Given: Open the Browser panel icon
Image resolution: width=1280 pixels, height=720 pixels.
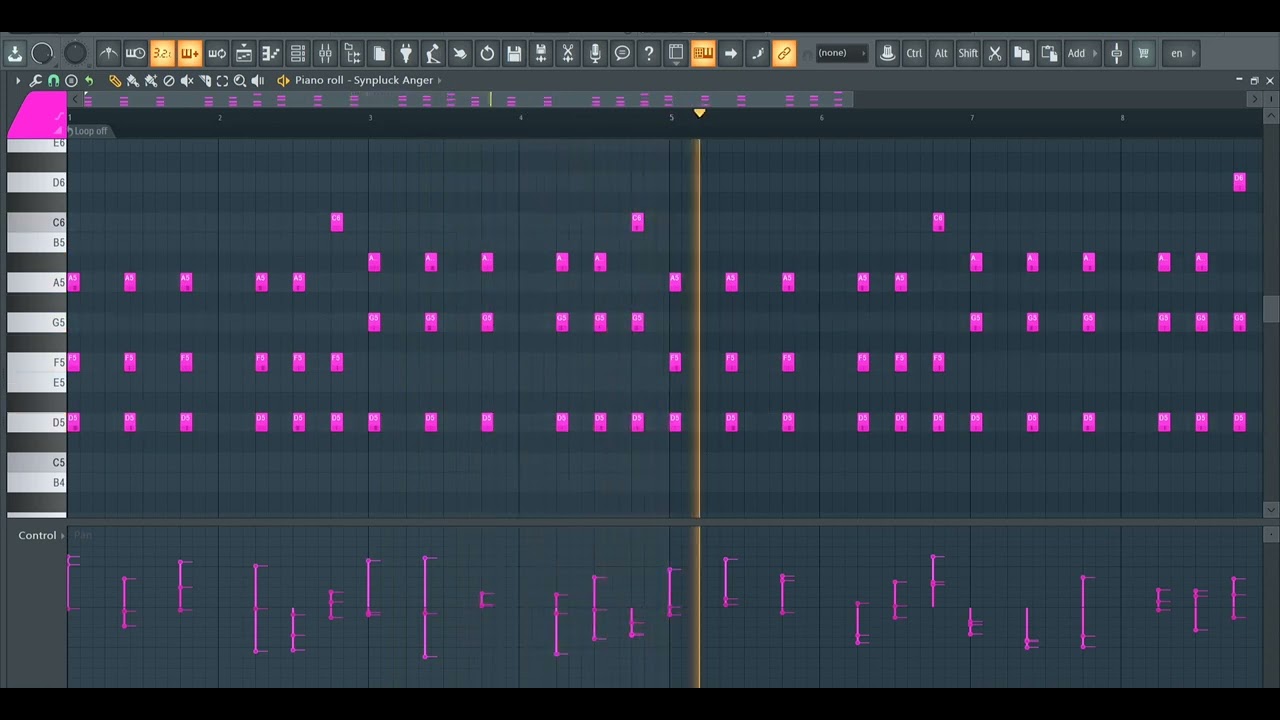Looking at the screenshot, I should click(352, 53).
